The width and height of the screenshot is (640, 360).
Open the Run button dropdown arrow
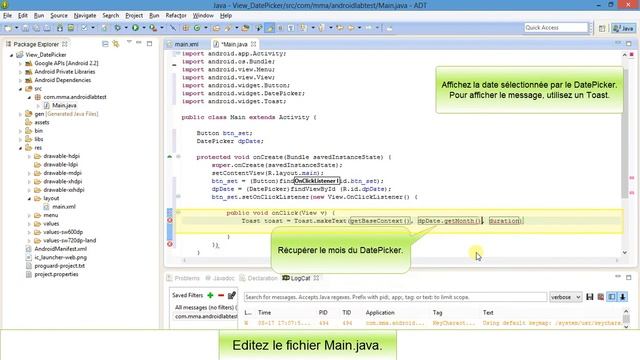point(144,28)
